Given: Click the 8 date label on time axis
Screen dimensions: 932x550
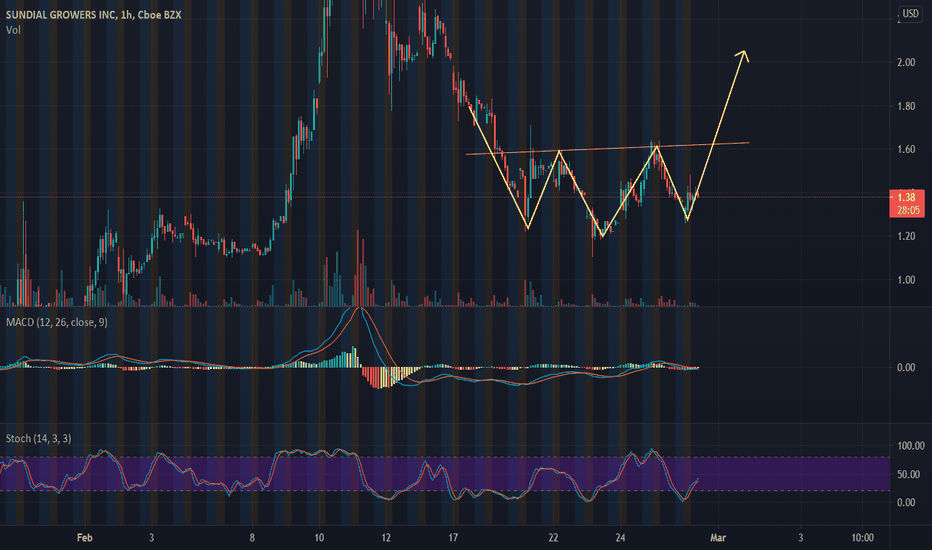Looking at the screenshot, I should click(x=252, y=538).
